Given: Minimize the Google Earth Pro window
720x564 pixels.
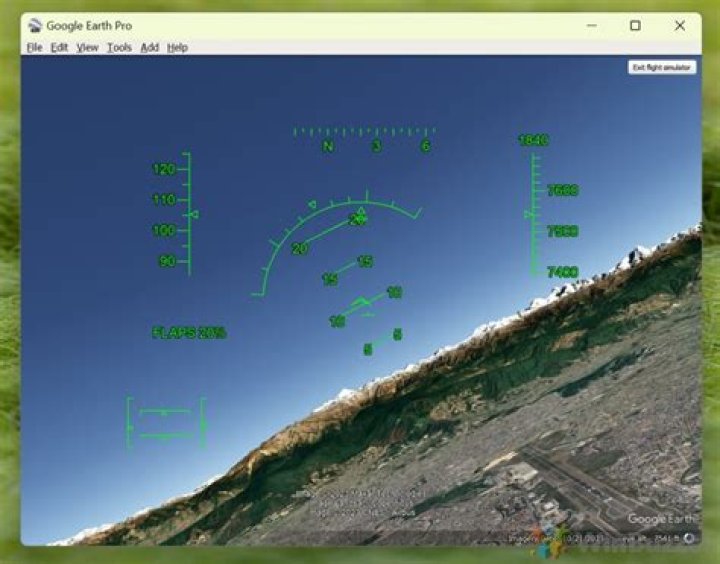Looking at the screenshot, I should 592,26.
